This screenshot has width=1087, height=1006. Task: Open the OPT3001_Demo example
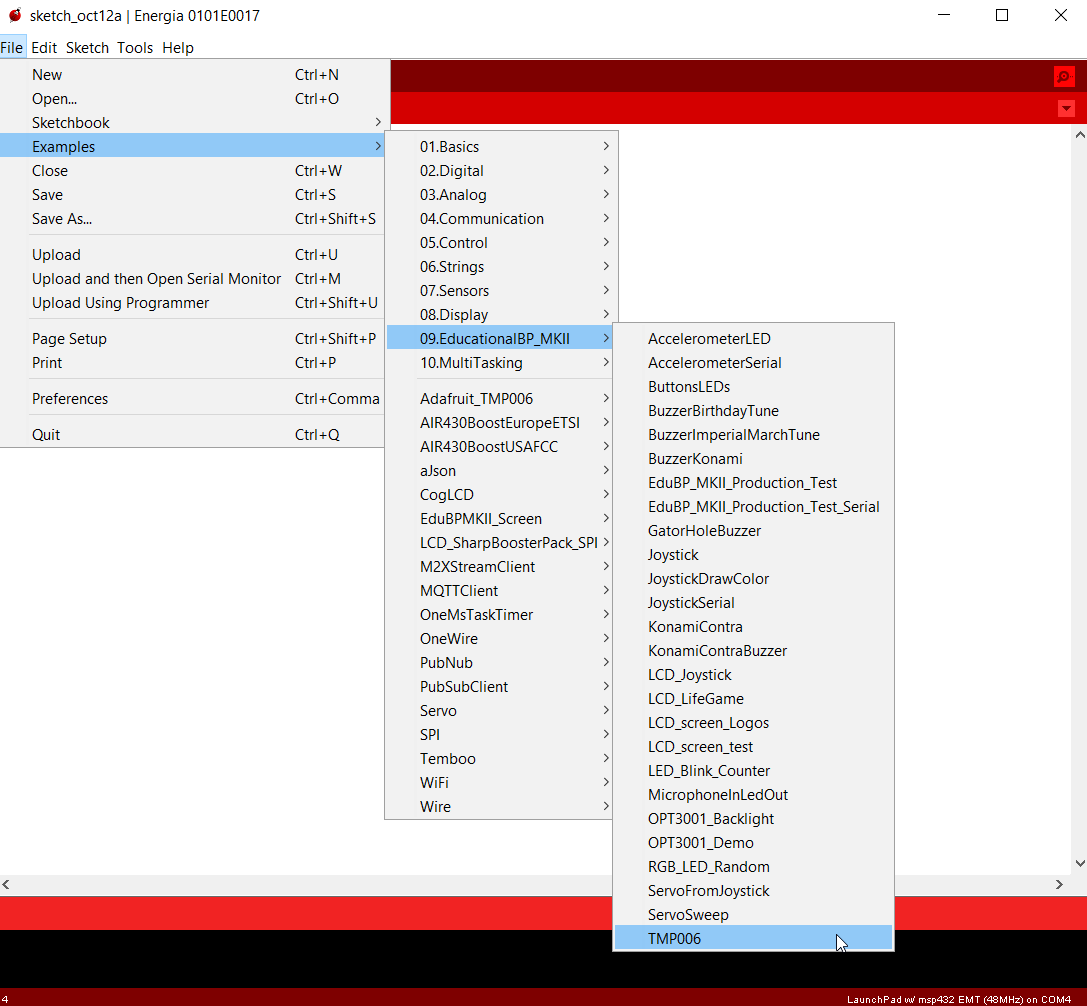tap(754, 843)
